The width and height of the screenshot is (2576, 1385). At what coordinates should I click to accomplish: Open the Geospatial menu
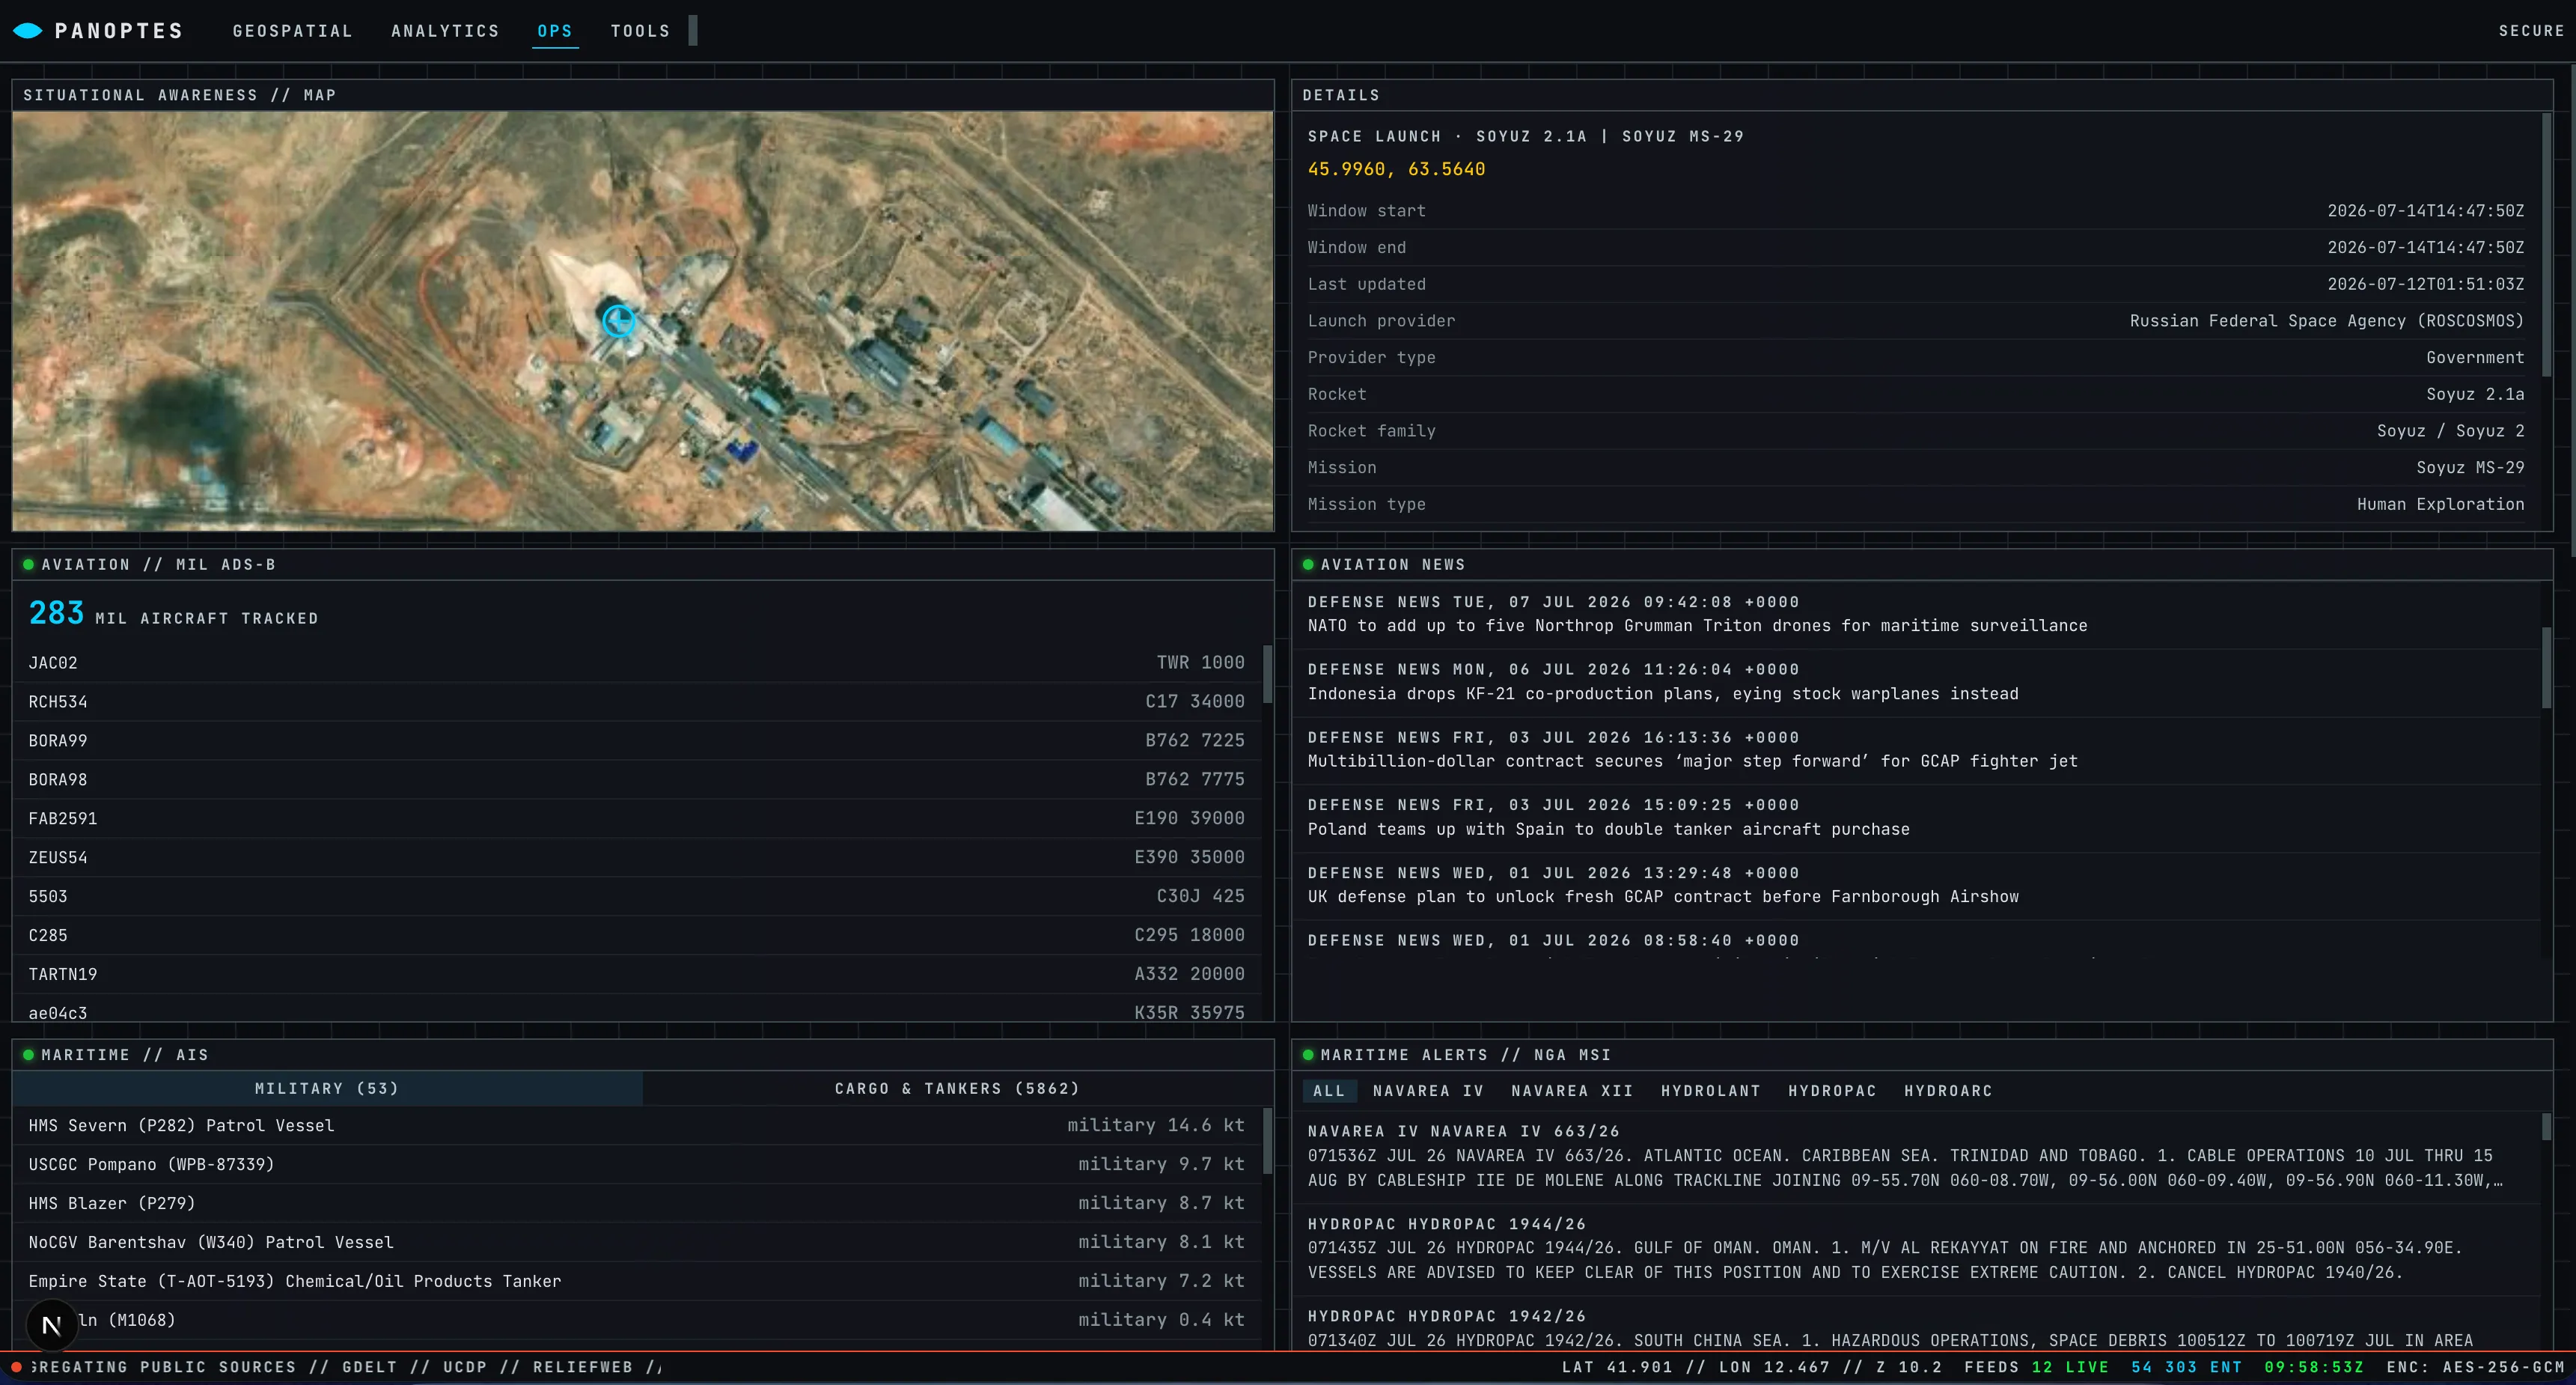pyautogui.click(x=293, y=31)
